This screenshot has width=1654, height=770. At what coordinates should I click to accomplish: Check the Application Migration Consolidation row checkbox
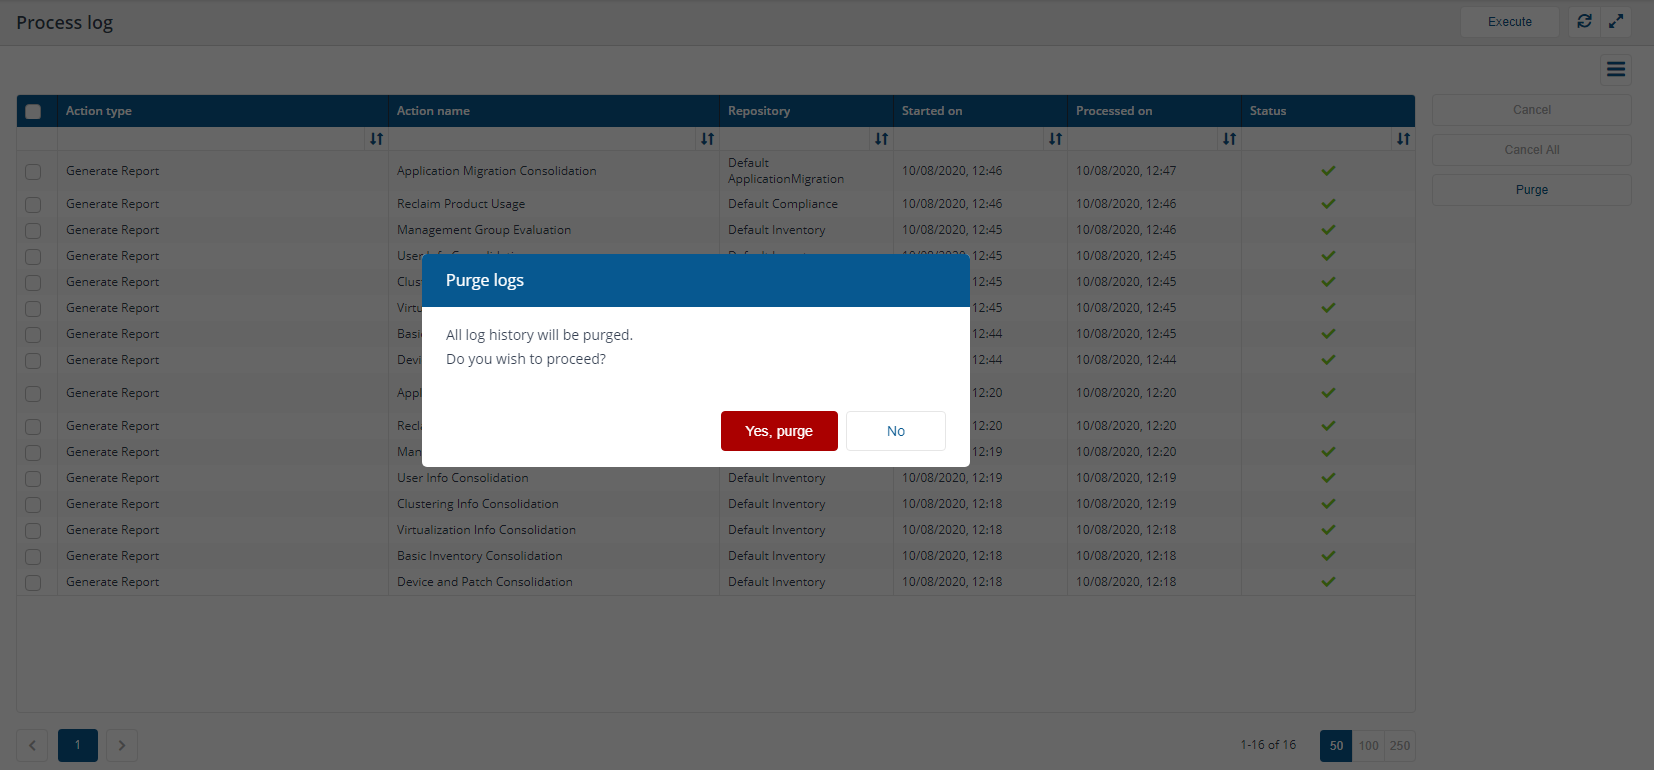tap(33, 172)
